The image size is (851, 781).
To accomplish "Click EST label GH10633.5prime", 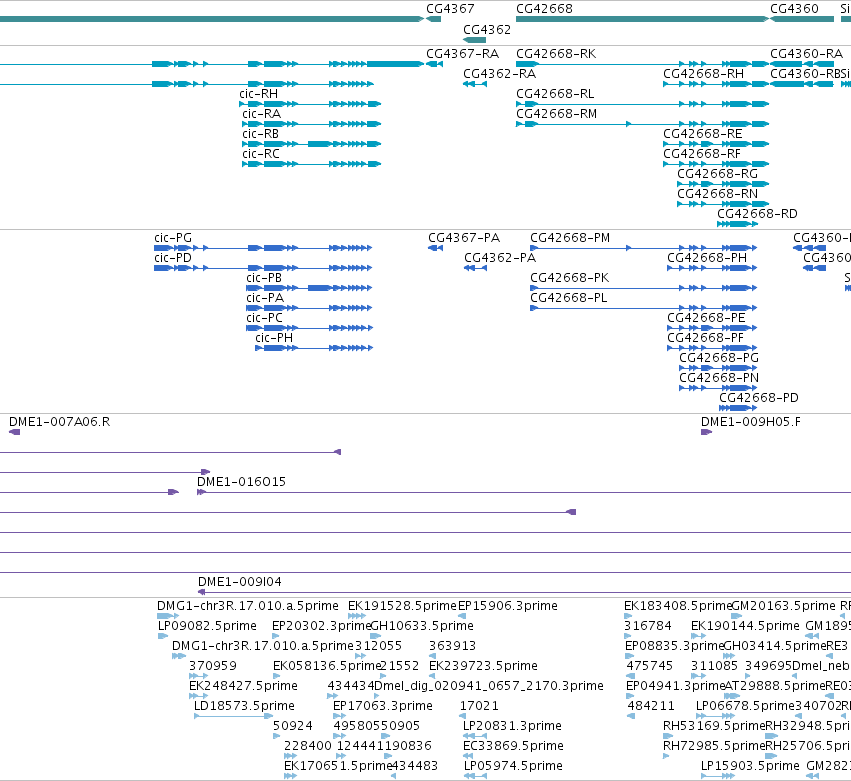I will pos(422,626).
